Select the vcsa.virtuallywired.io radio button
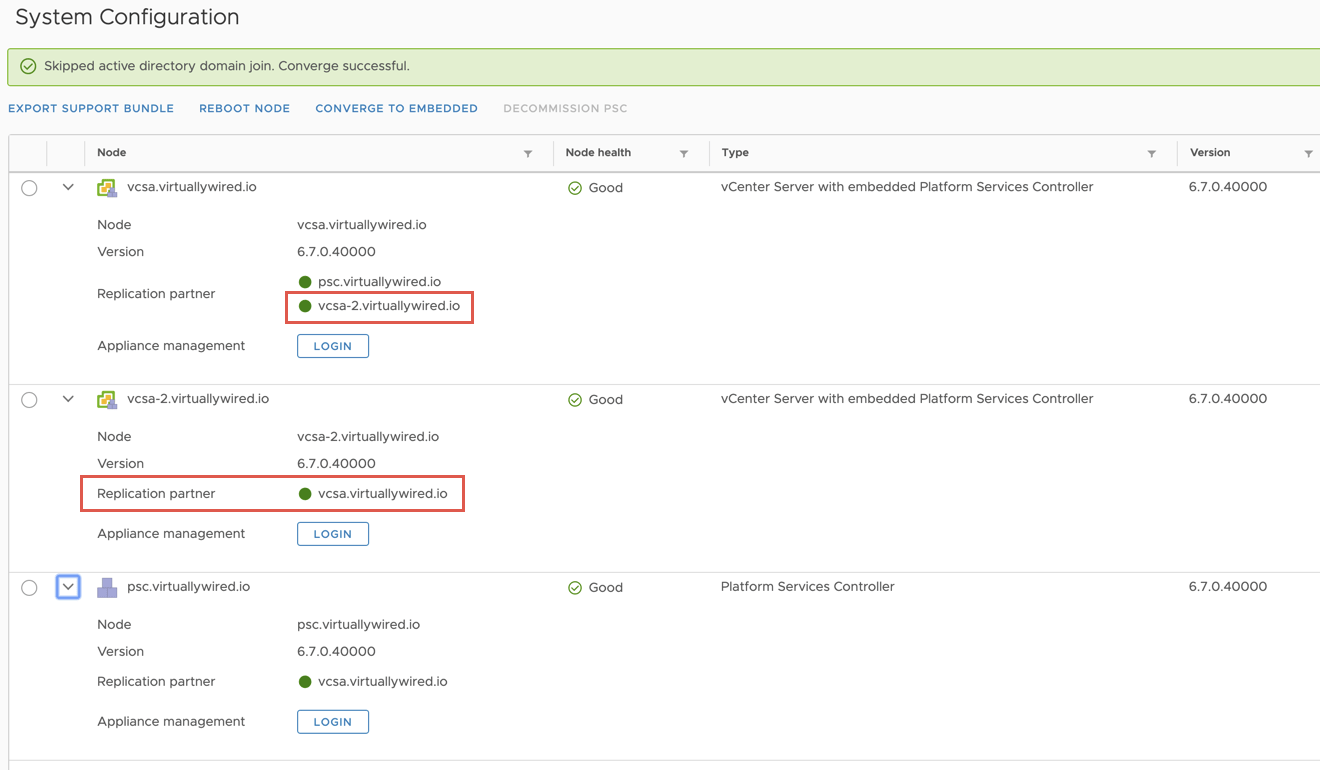Screen dimensions: 1320x770 tap(29, 188)
